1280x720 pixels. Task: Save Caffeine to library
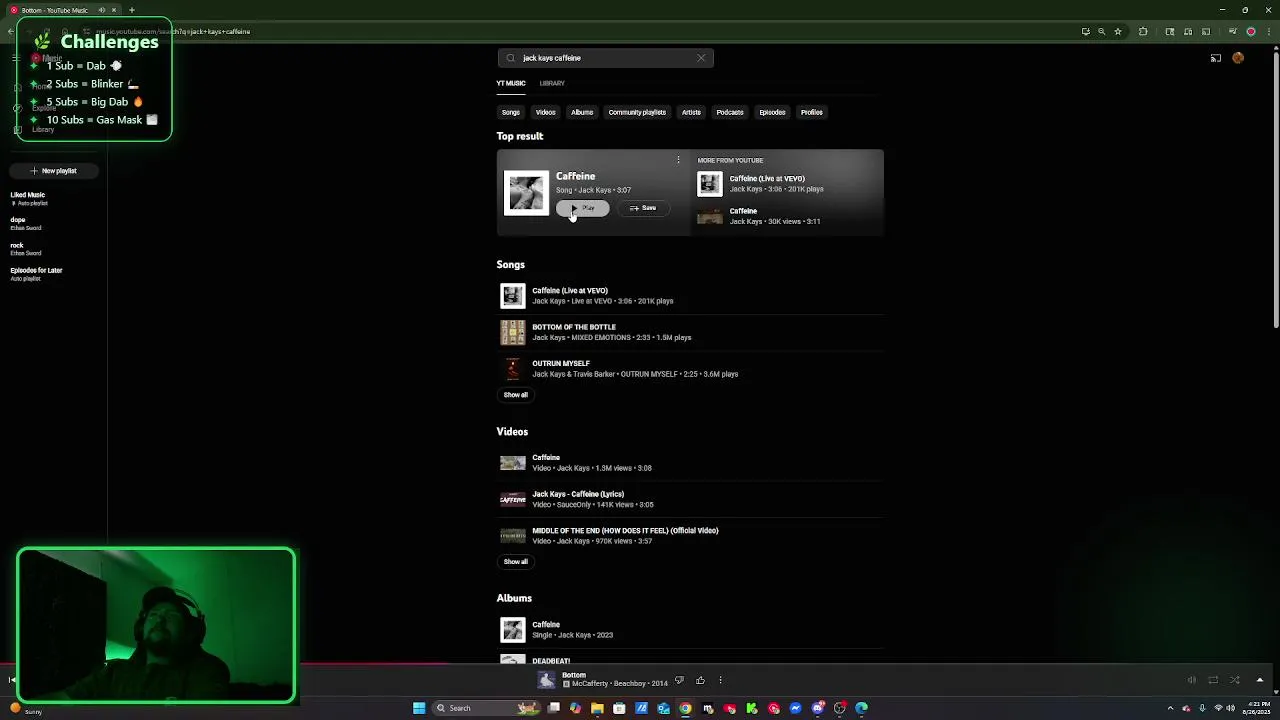(643, 208)
